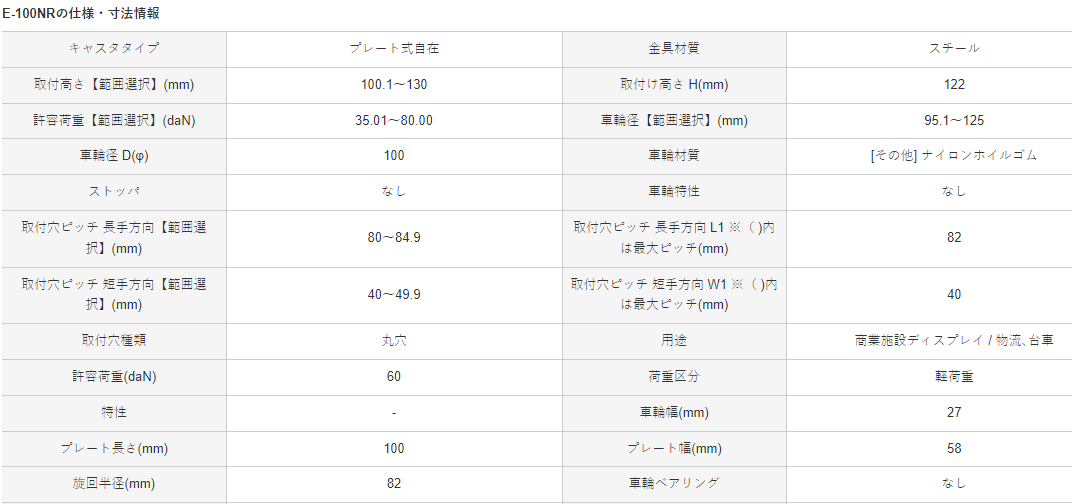Select the 商業施設ディスプレイ / 物流、台車 usage cell
1072x504 pixels.
click(954, 341)
